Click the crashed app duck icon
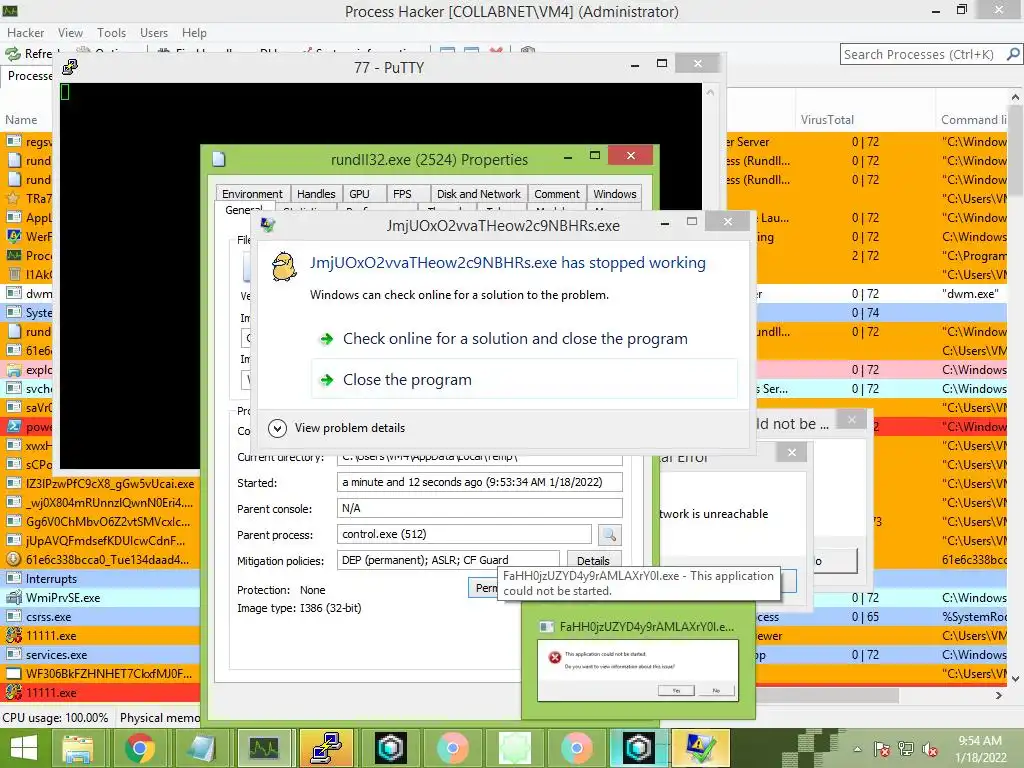 (x=284, y=266)
